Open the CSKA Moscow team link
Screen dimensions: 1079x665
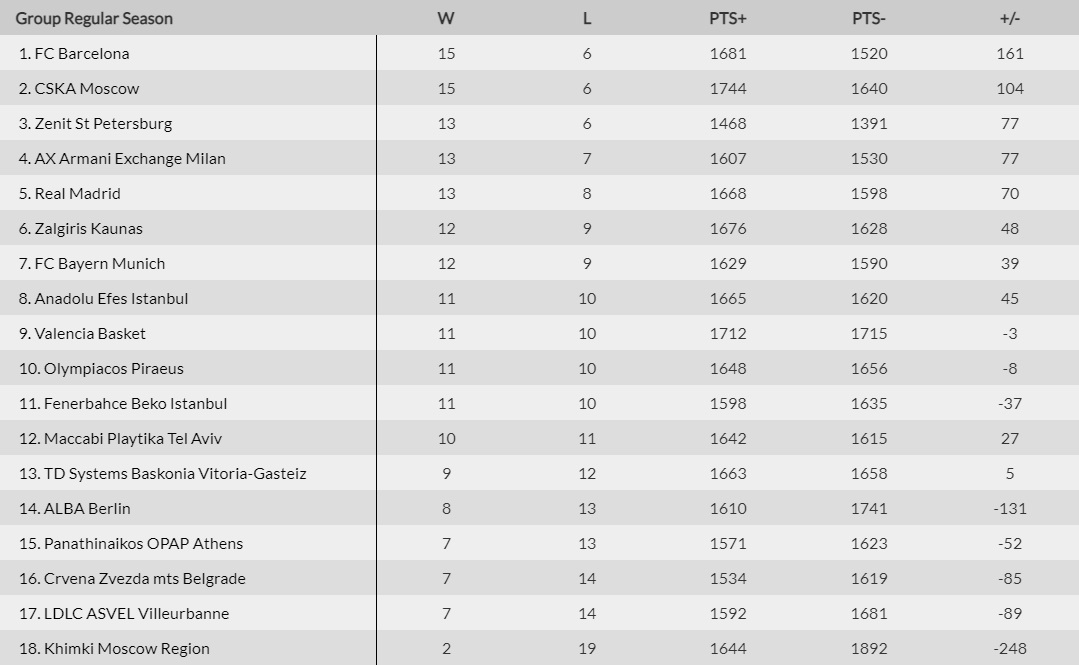(87, 89)
